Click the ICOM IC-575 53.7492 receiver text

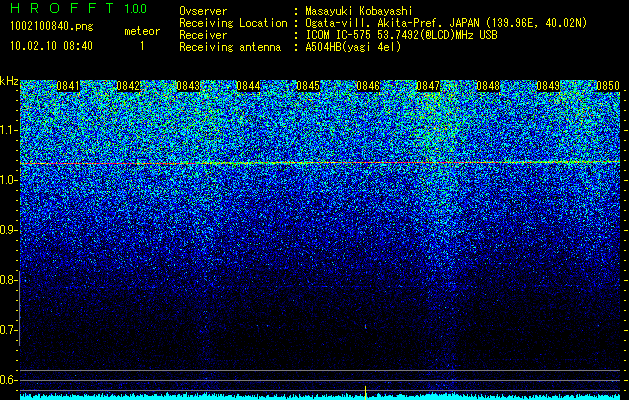(401, 35)
